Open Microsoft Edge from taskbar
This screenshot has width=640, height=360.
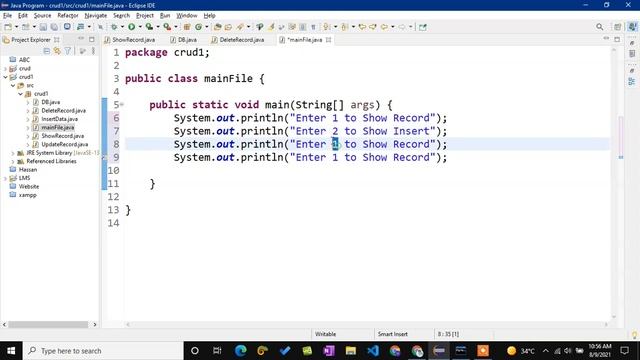coord(240,351)
